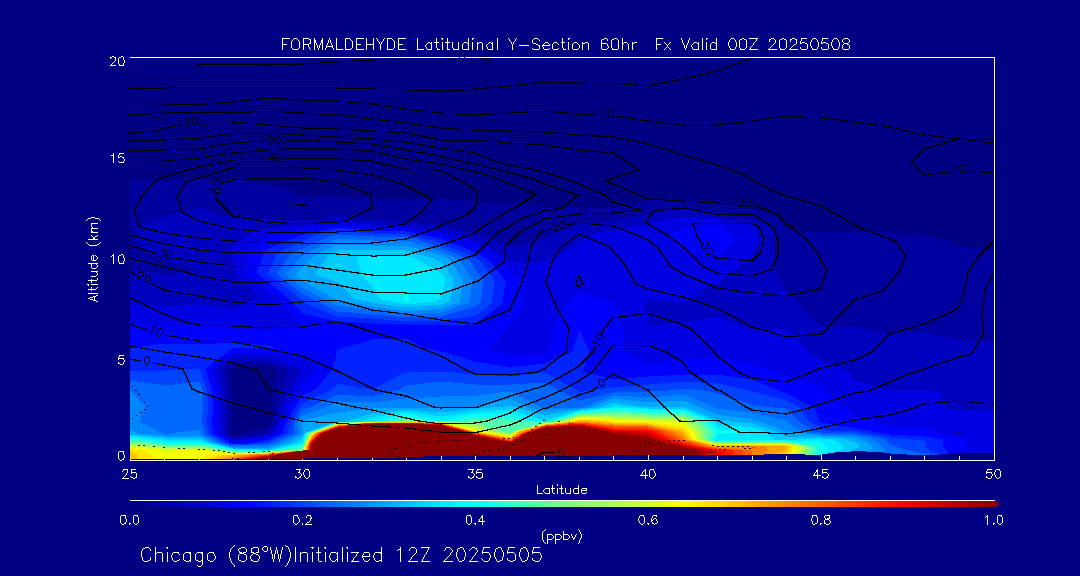Click the 1.0 color scale label
The width and height of the screenshot is (1080, 576).
993,520
